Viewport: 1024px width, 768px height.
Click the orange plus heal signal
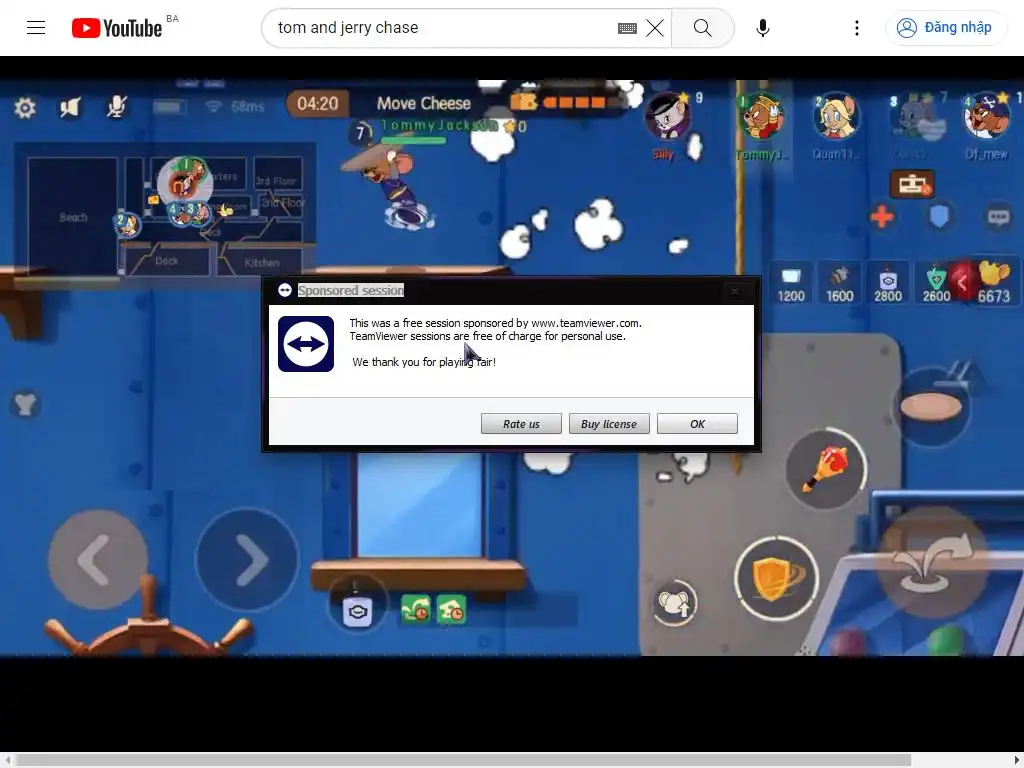(x=882, y=217)
